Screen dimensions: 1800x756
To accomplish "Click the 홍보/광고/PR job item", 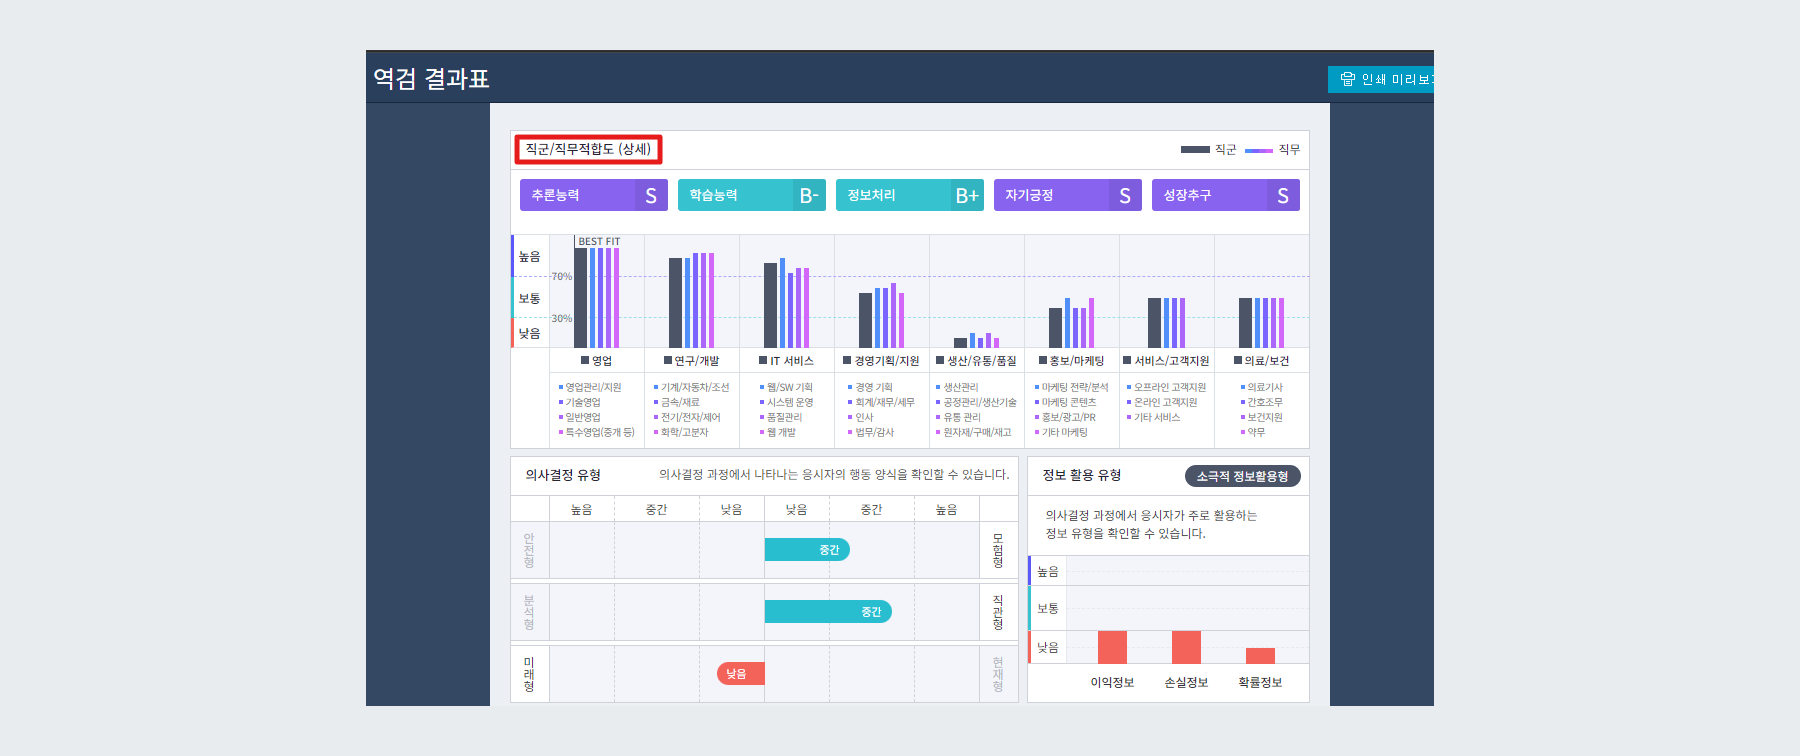I will (1065, 417).
